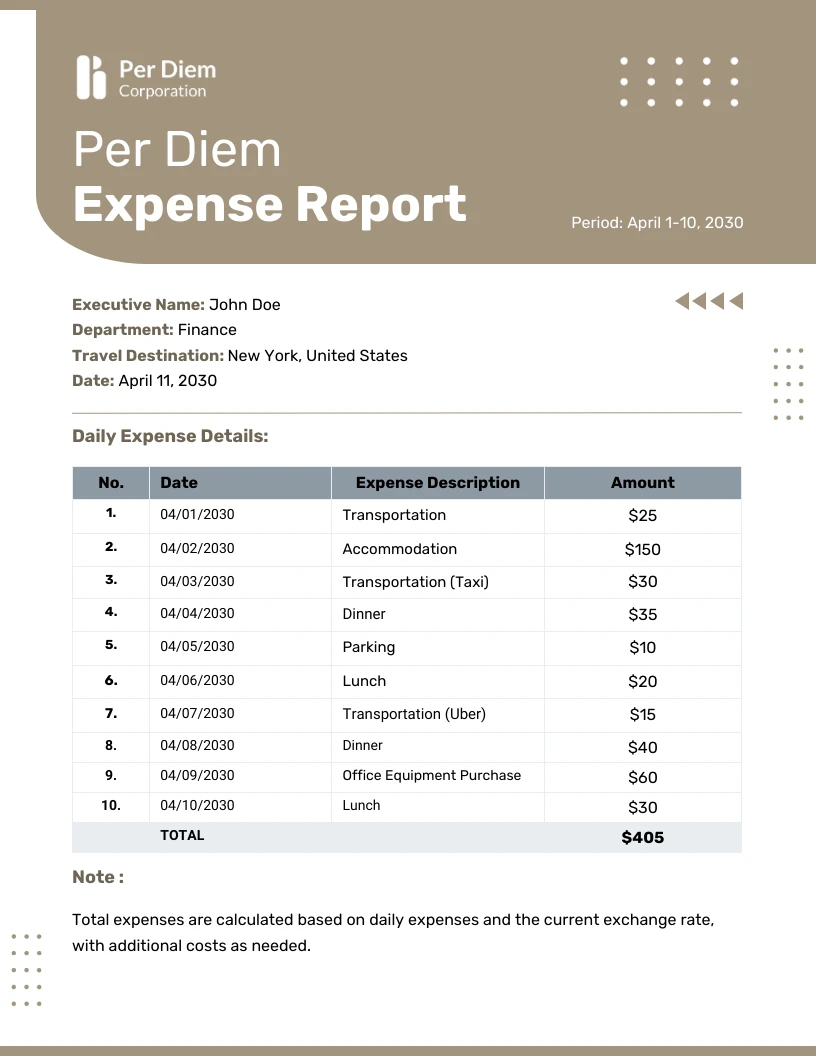Click the Per Diem Corporation logo icon
Screen dimensions: 816x1056
tap(91, 77)
